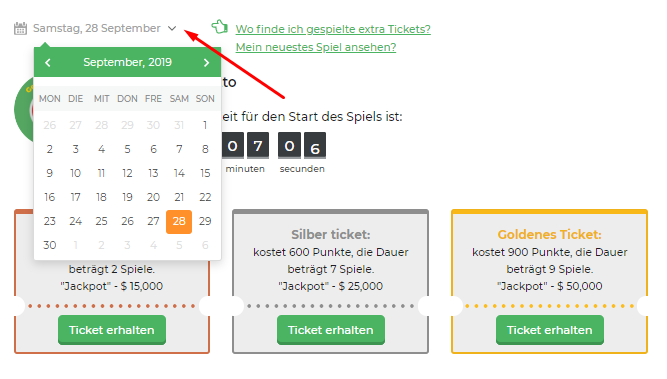Click Ticket erhalten on Goldenes Ticket
667x379 pixels.
coord(550,330)
